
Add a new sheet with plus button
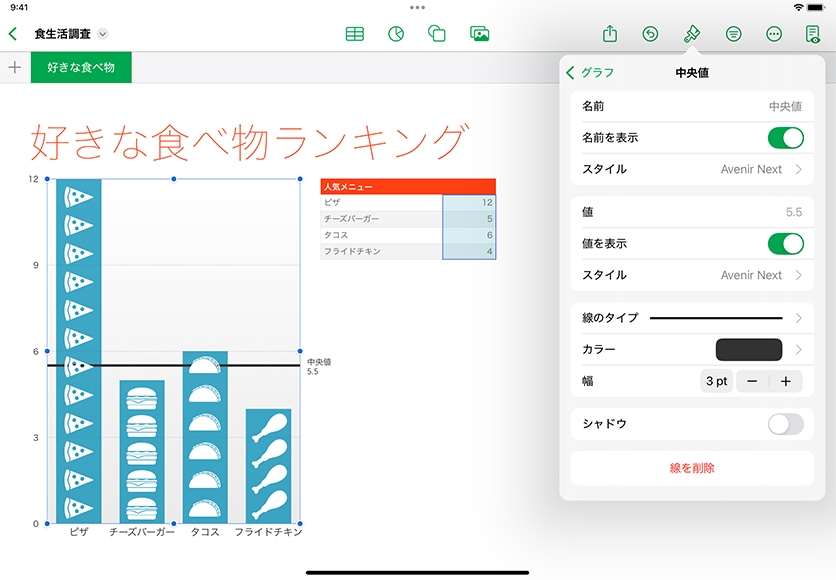(x=15, y=68)
